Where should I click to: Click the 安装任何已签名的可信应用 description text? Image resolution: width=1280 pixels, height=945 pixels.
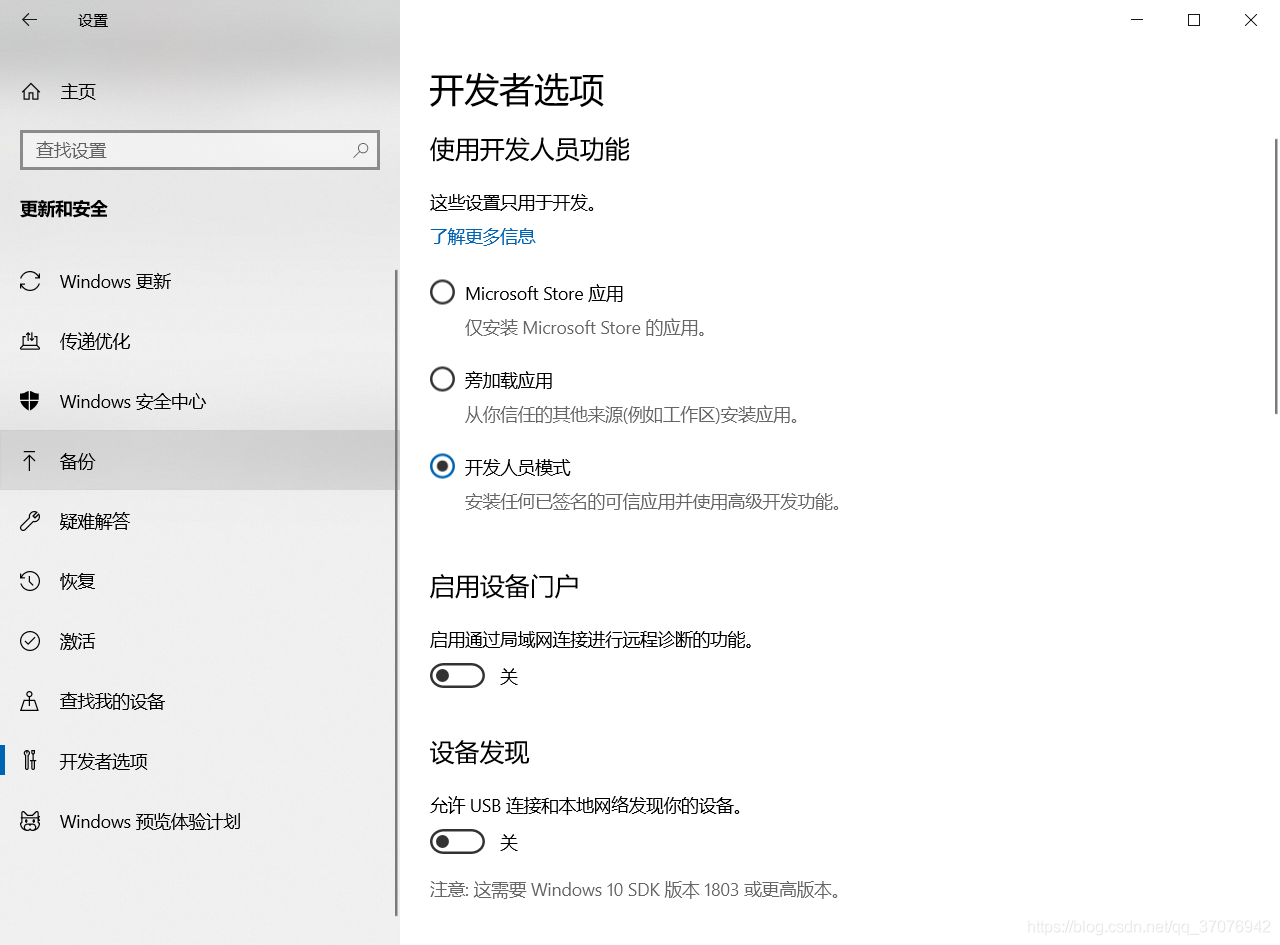point(653,501)
